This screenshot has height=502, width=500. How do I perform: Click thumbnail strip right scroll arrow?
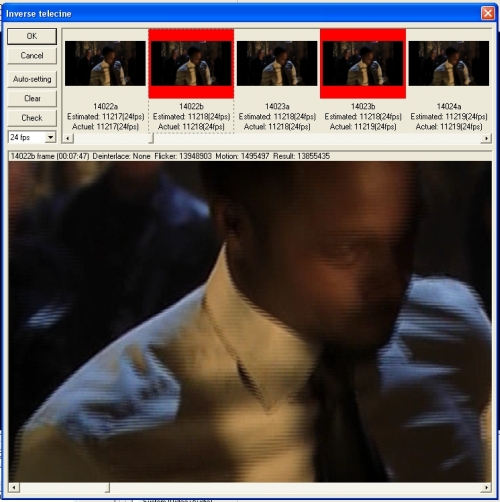click(486, 138)
